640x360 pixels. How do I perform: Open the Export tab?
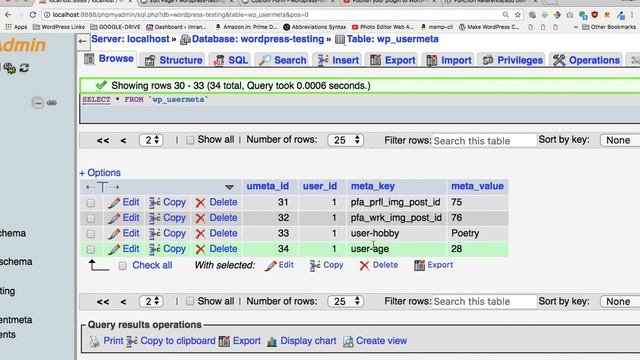tap(392, 60)
